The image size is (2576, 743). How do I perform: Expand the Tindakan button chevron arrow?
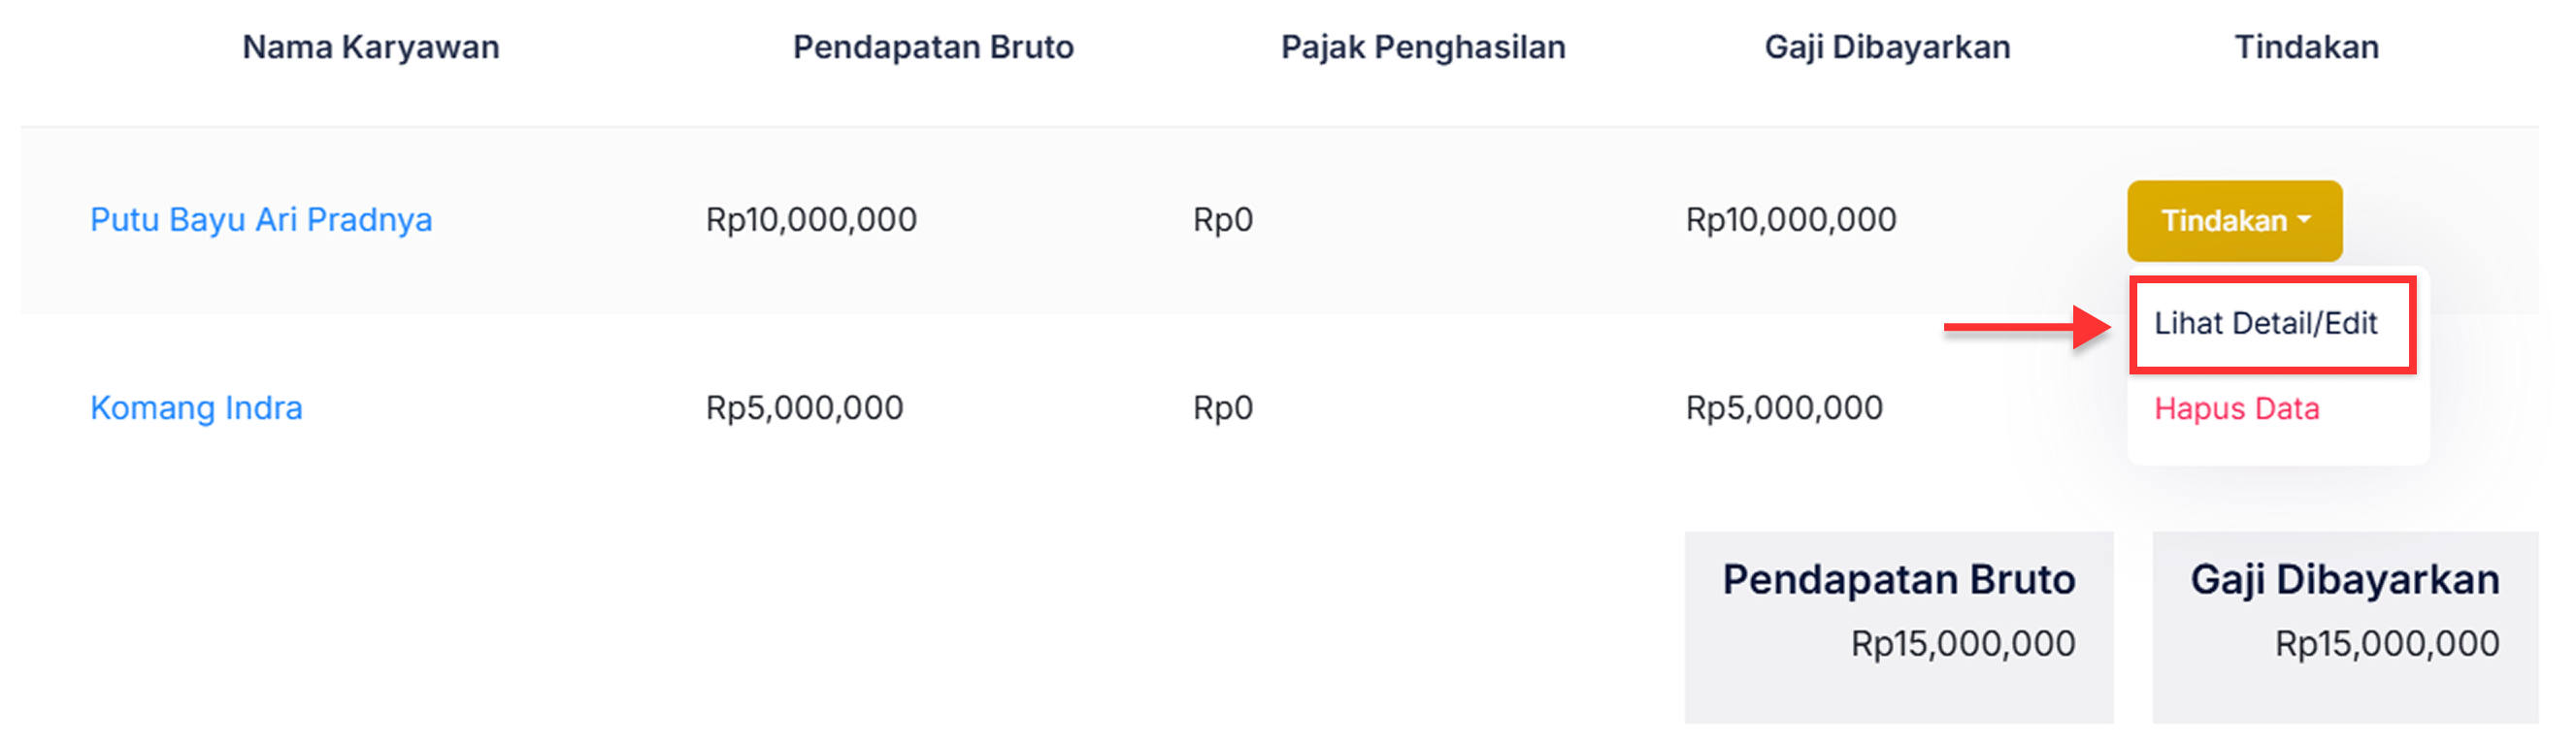(x=2305, y=222)
